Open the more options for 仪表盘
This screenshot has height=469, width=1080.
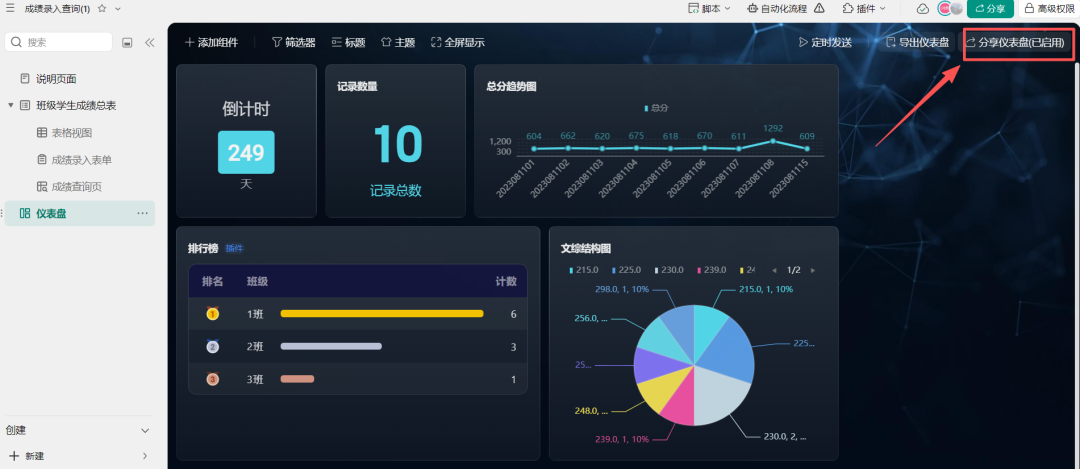[x=143, y=213]
